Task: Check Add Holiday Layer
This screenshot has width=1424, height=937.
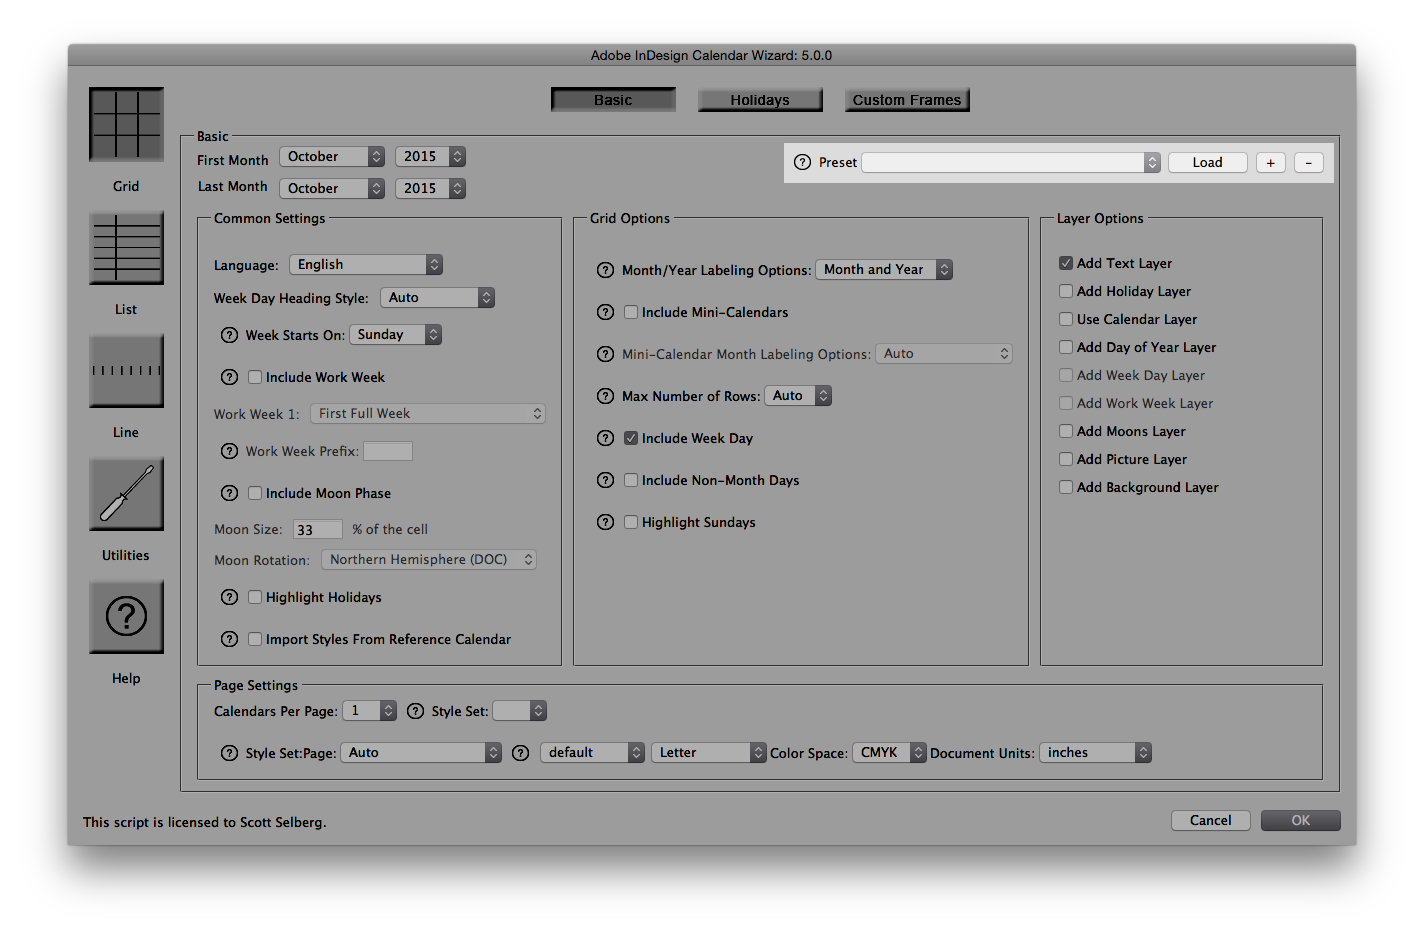Action: point(1066,291)
